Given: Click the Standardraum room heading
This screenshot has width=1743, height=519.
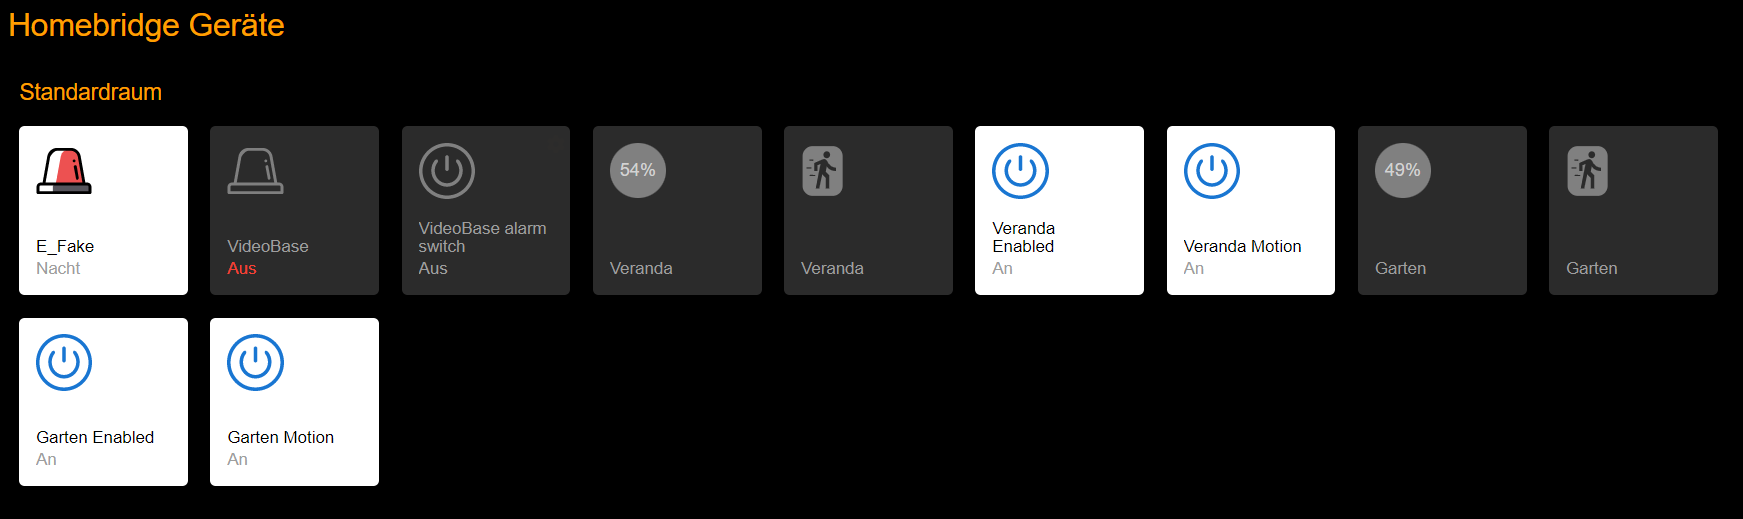Looking at the screenshot, I should (x=90, y=92).
